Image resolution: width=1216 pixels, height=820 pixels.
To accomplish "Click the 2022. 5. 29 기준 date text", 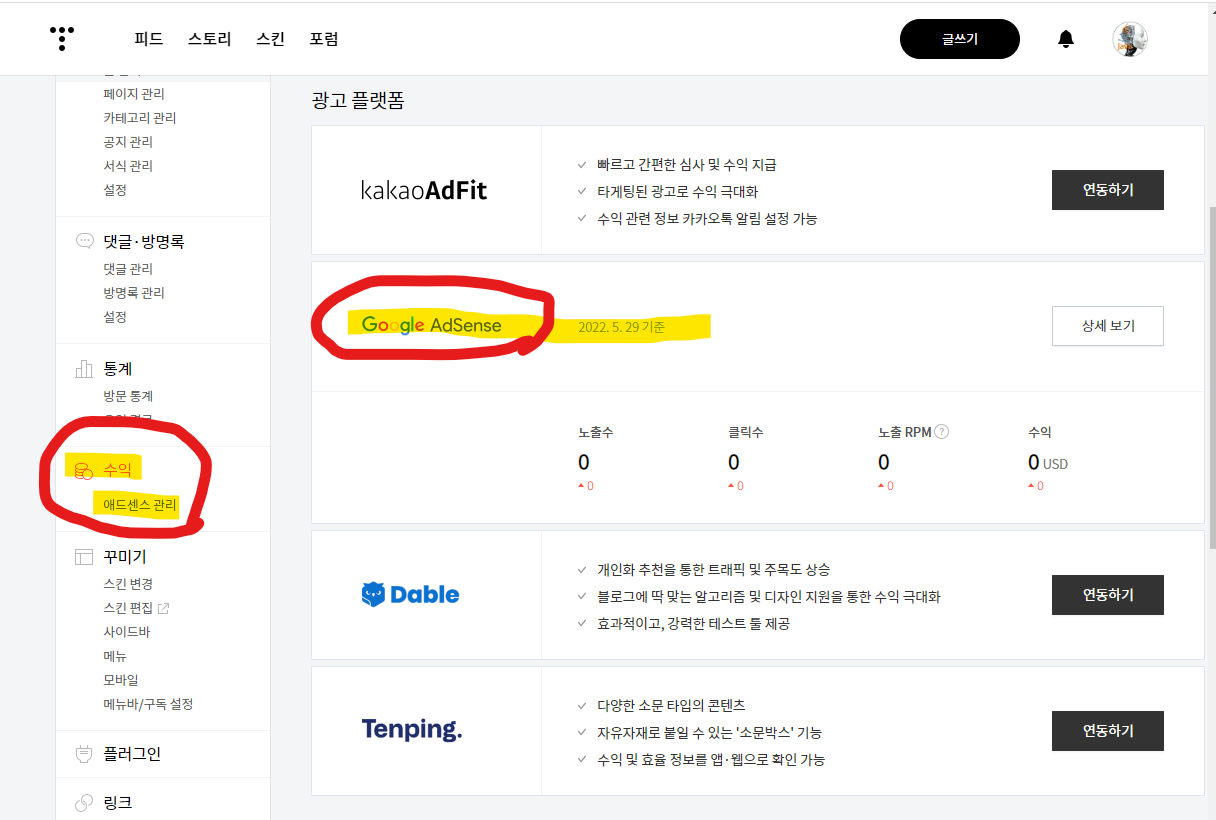I will tap(622, 327).
